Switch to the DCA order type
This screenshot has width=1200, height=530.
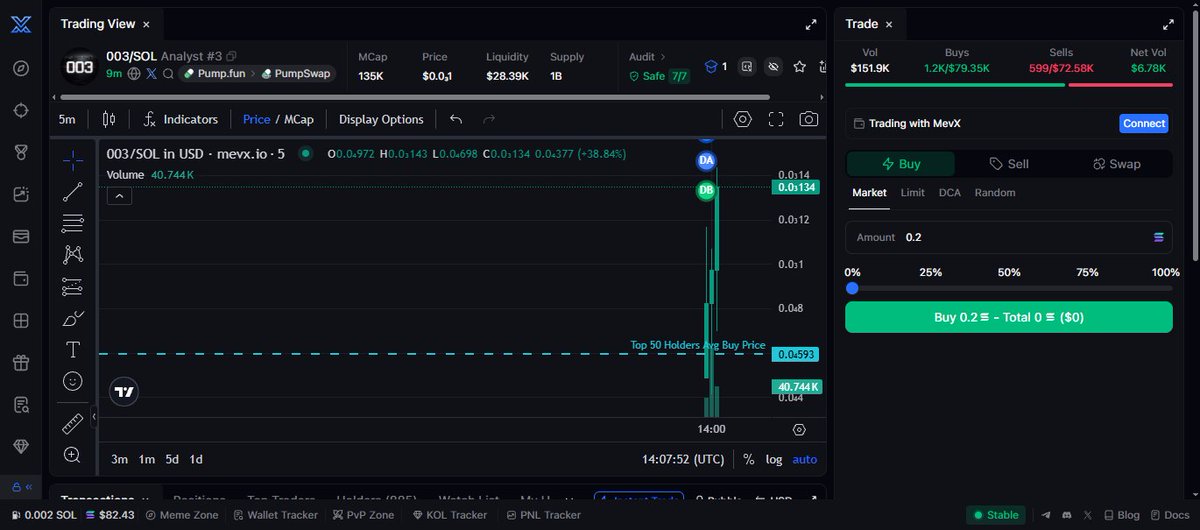point(950,192)
